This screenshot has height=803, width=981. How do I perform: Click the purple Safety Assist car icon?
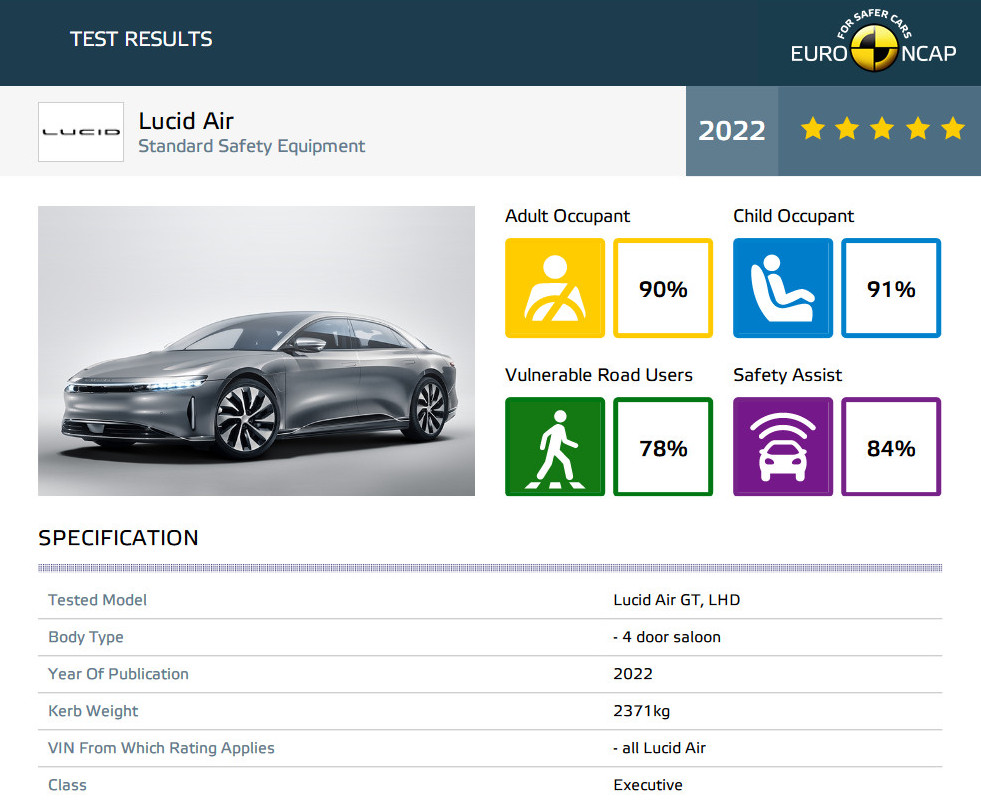pos(783,446)
